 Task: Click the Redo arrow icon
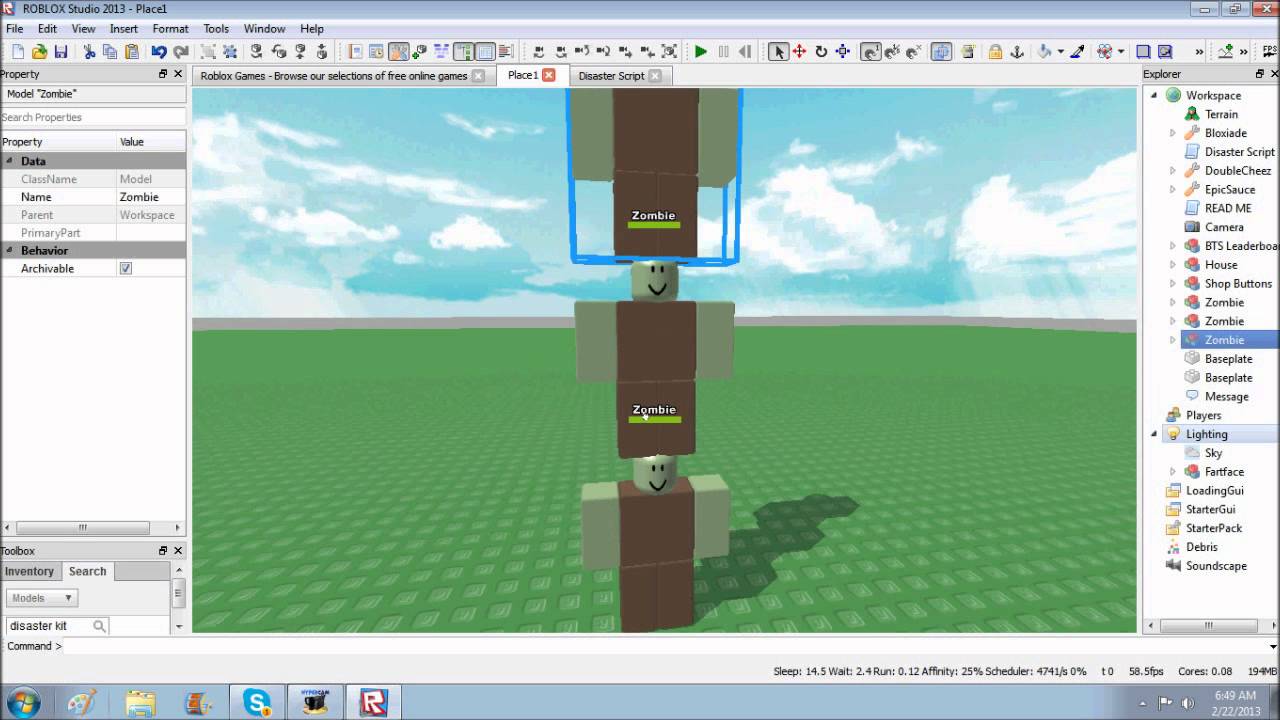pyautogui.click(x=181, y=52)
